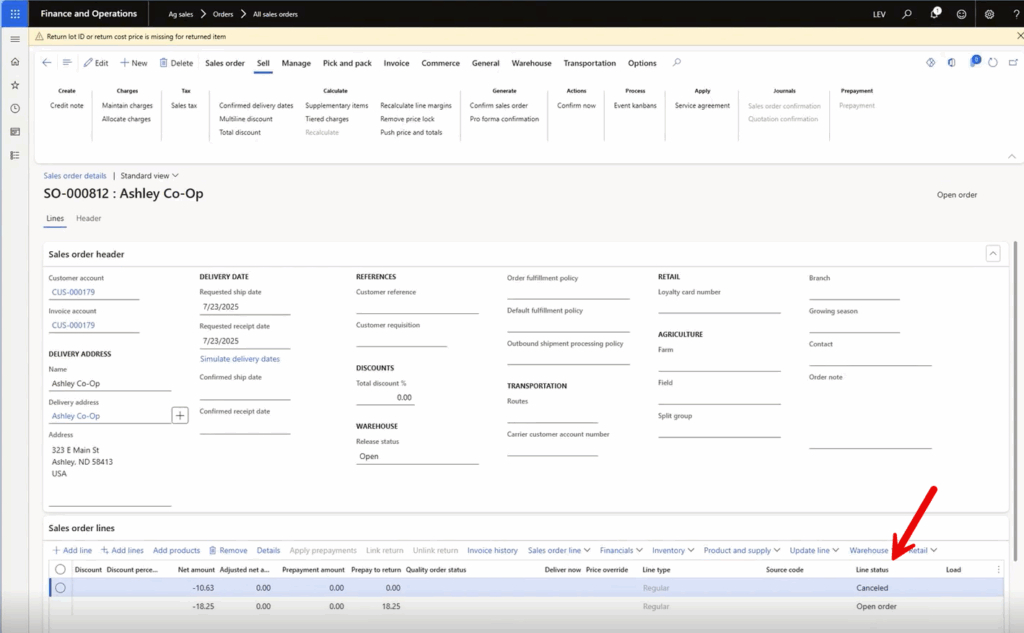The height and width of the screenshot is (633, 1024).
Task: Open feedback smiley icon
Action: coord(961,14)
